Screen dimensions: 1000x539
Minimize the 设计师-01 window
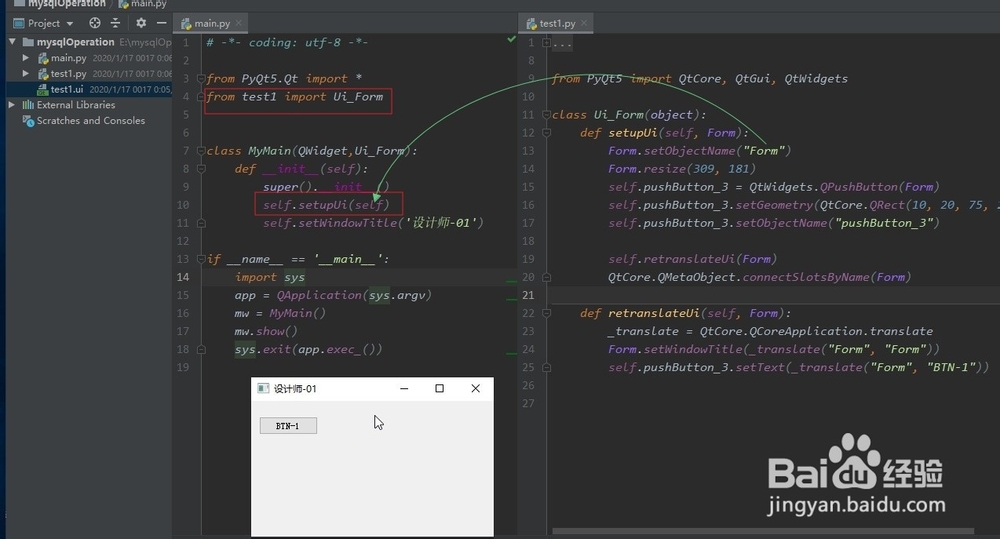404,388
